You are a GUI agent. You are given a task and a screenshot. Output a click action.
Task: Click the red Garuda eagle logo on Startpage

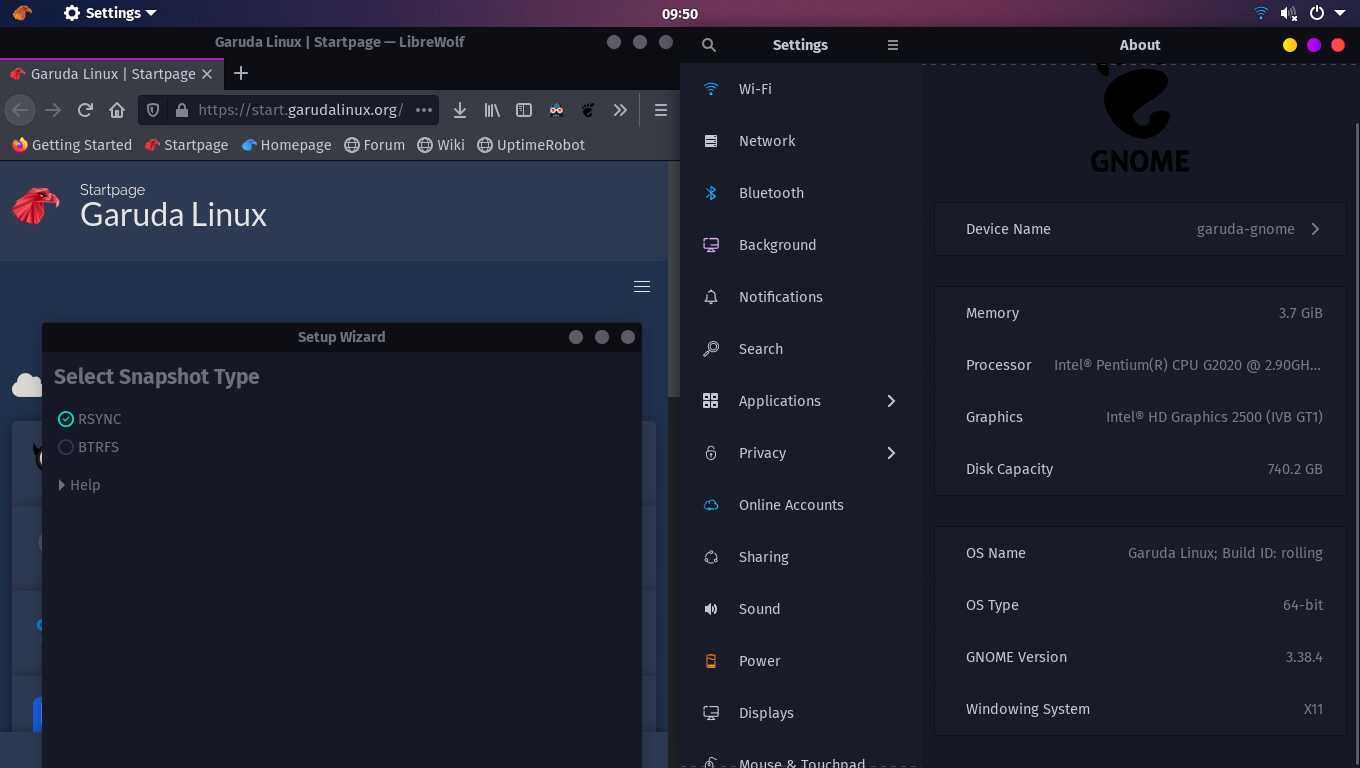(x=36, y=205)
